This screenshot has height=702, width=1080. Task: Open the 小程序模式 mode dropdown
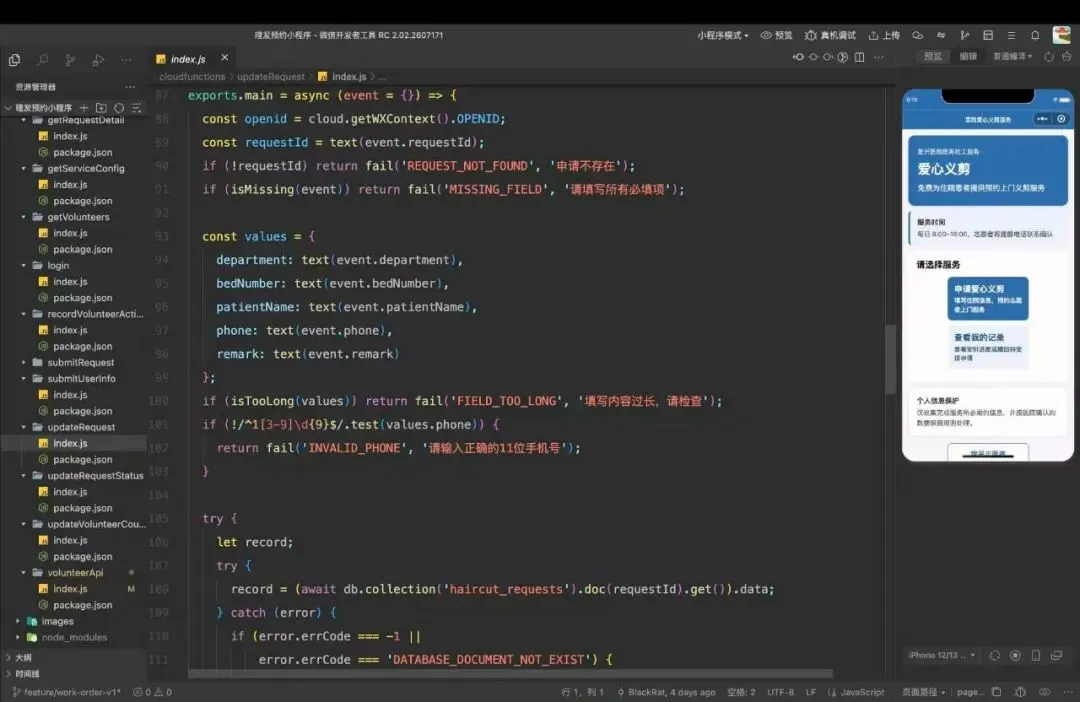723,35
